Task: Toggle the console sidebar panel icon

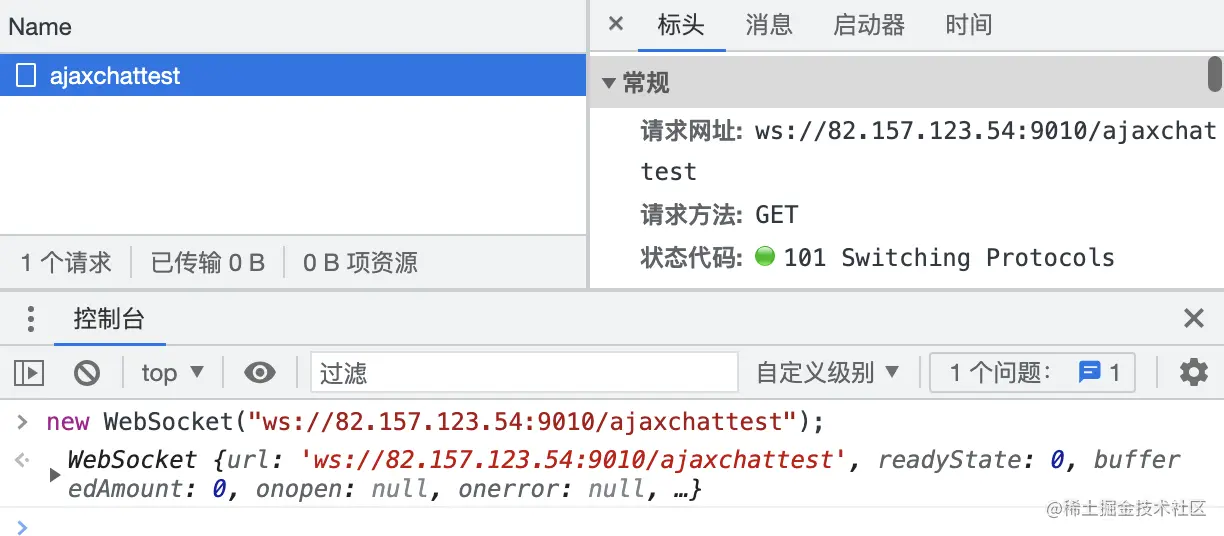Action: point(29,373)
